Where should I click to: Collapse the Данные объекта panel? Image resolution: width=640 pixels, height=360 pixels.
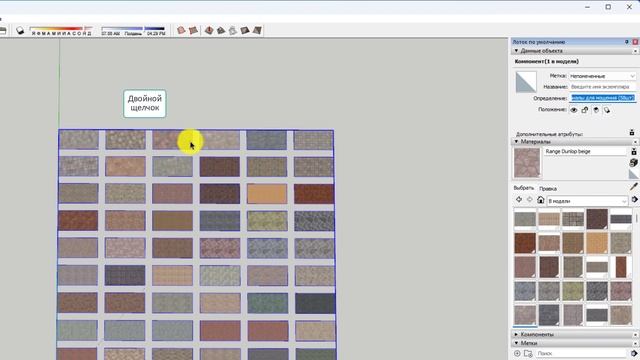pyautogui.click(x=516, y=51)
